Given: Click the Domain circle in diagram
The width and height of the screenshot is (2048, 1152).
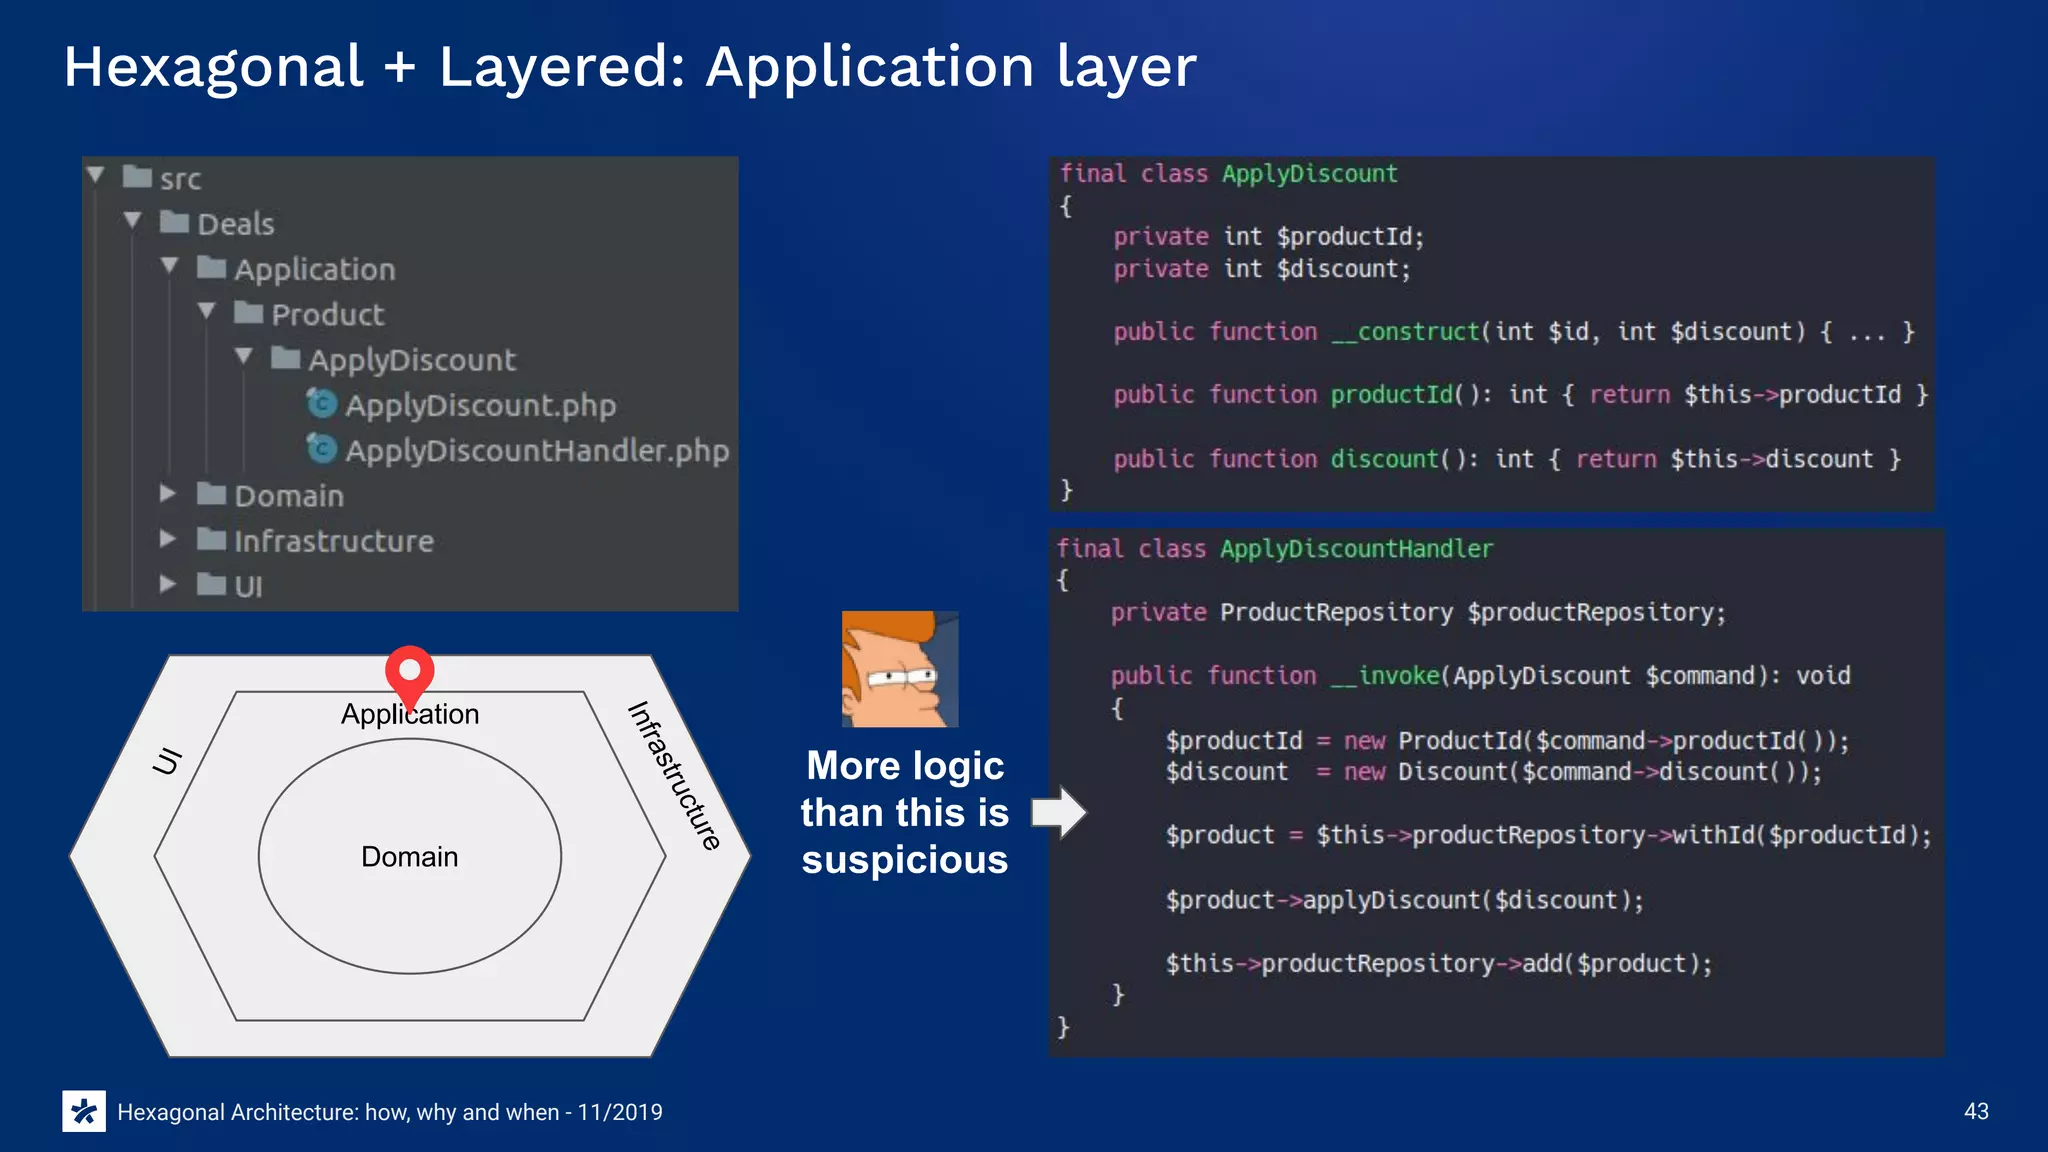Looking at the screenshot, I should pos(410,857).
